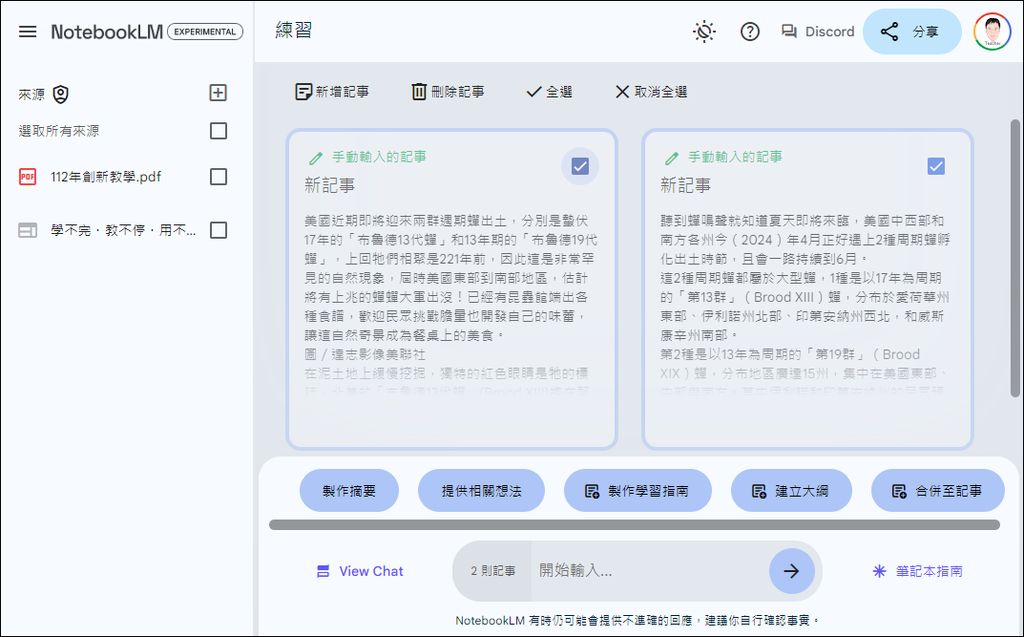Open the 112年創新教學.pdf source

pyautogui.click(x=106, y=177)
